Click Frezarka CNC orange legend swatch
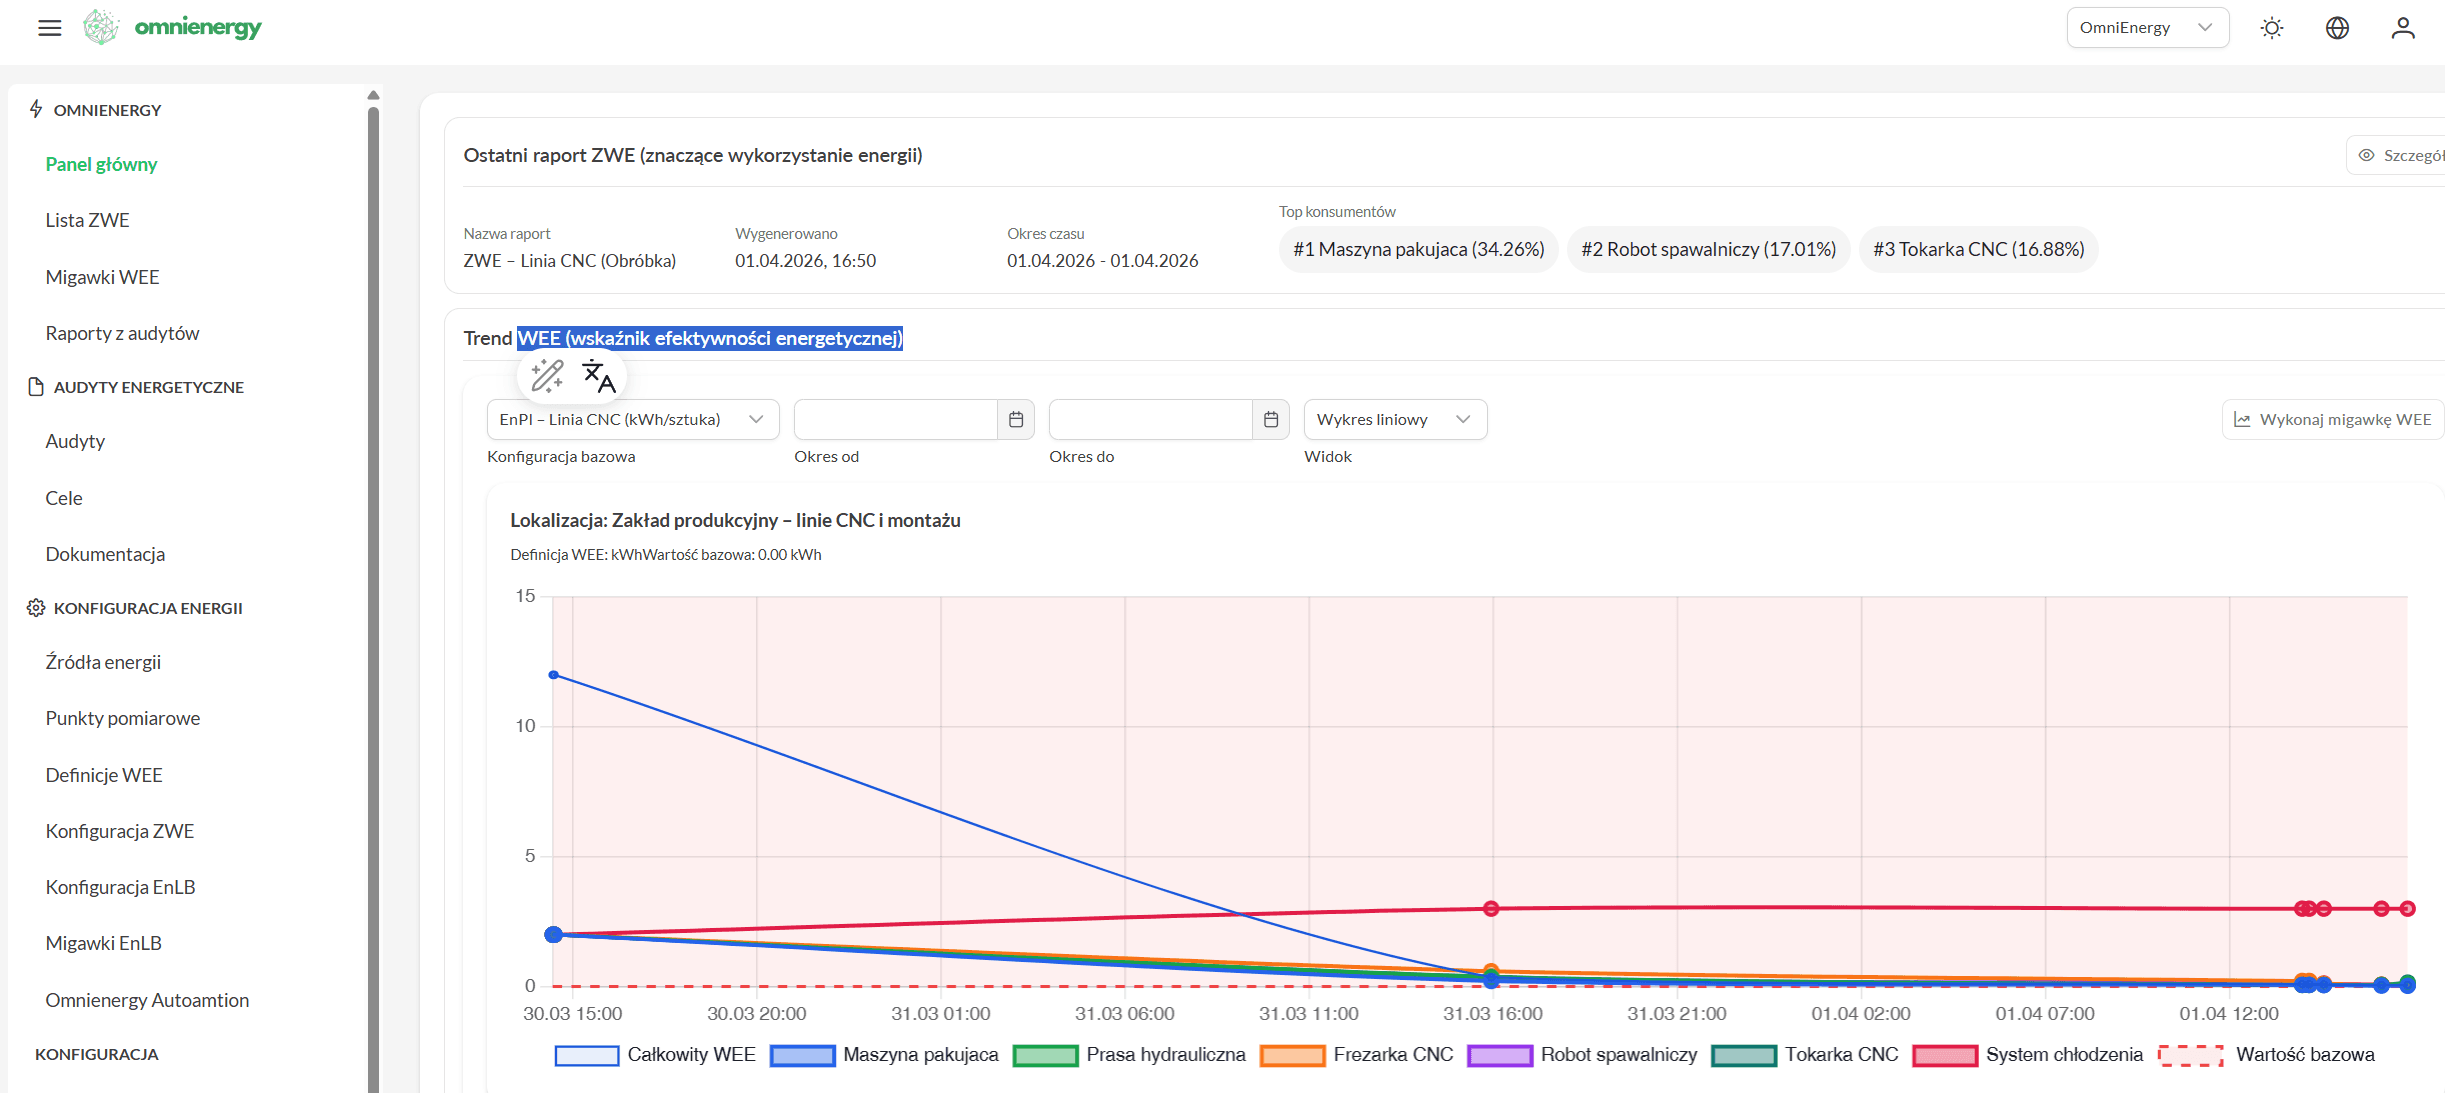 coord(1292,1056)
